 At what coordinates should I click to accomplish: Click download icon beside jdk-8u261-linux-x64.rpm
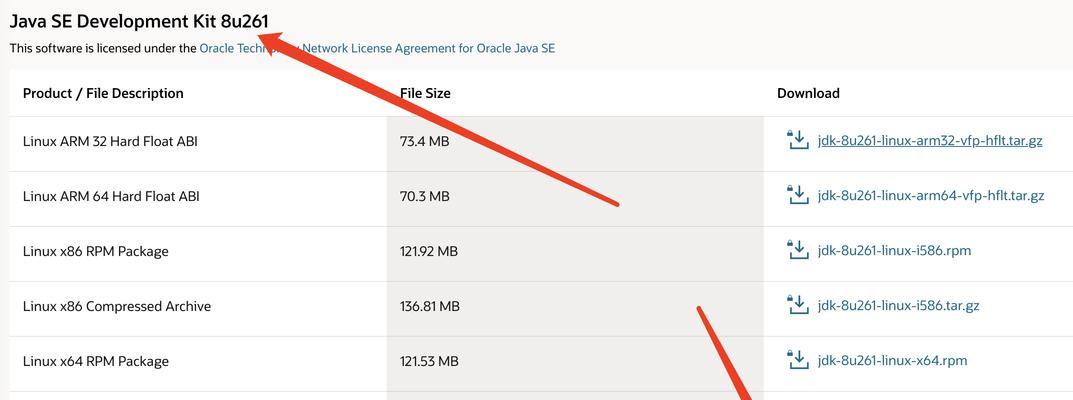tap(797, 359)
